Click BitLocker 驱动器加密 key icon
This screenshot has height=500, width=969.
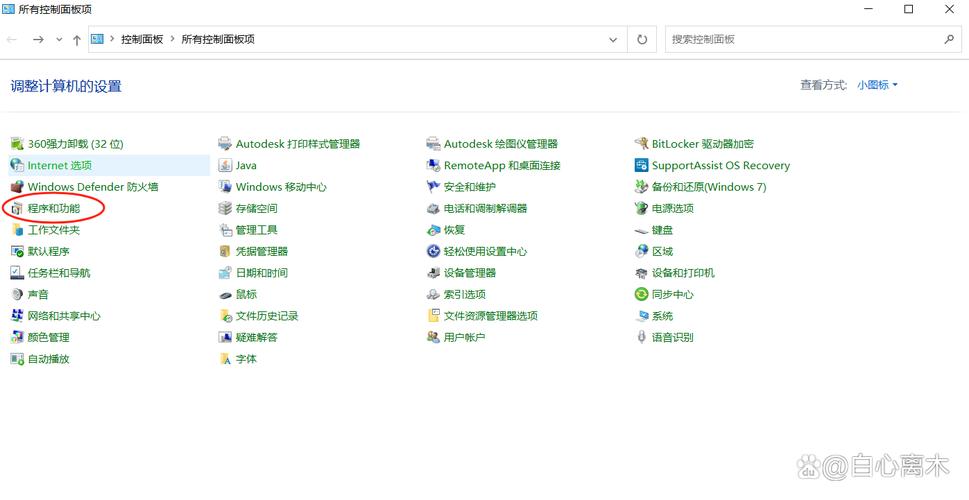coord(641,144)
